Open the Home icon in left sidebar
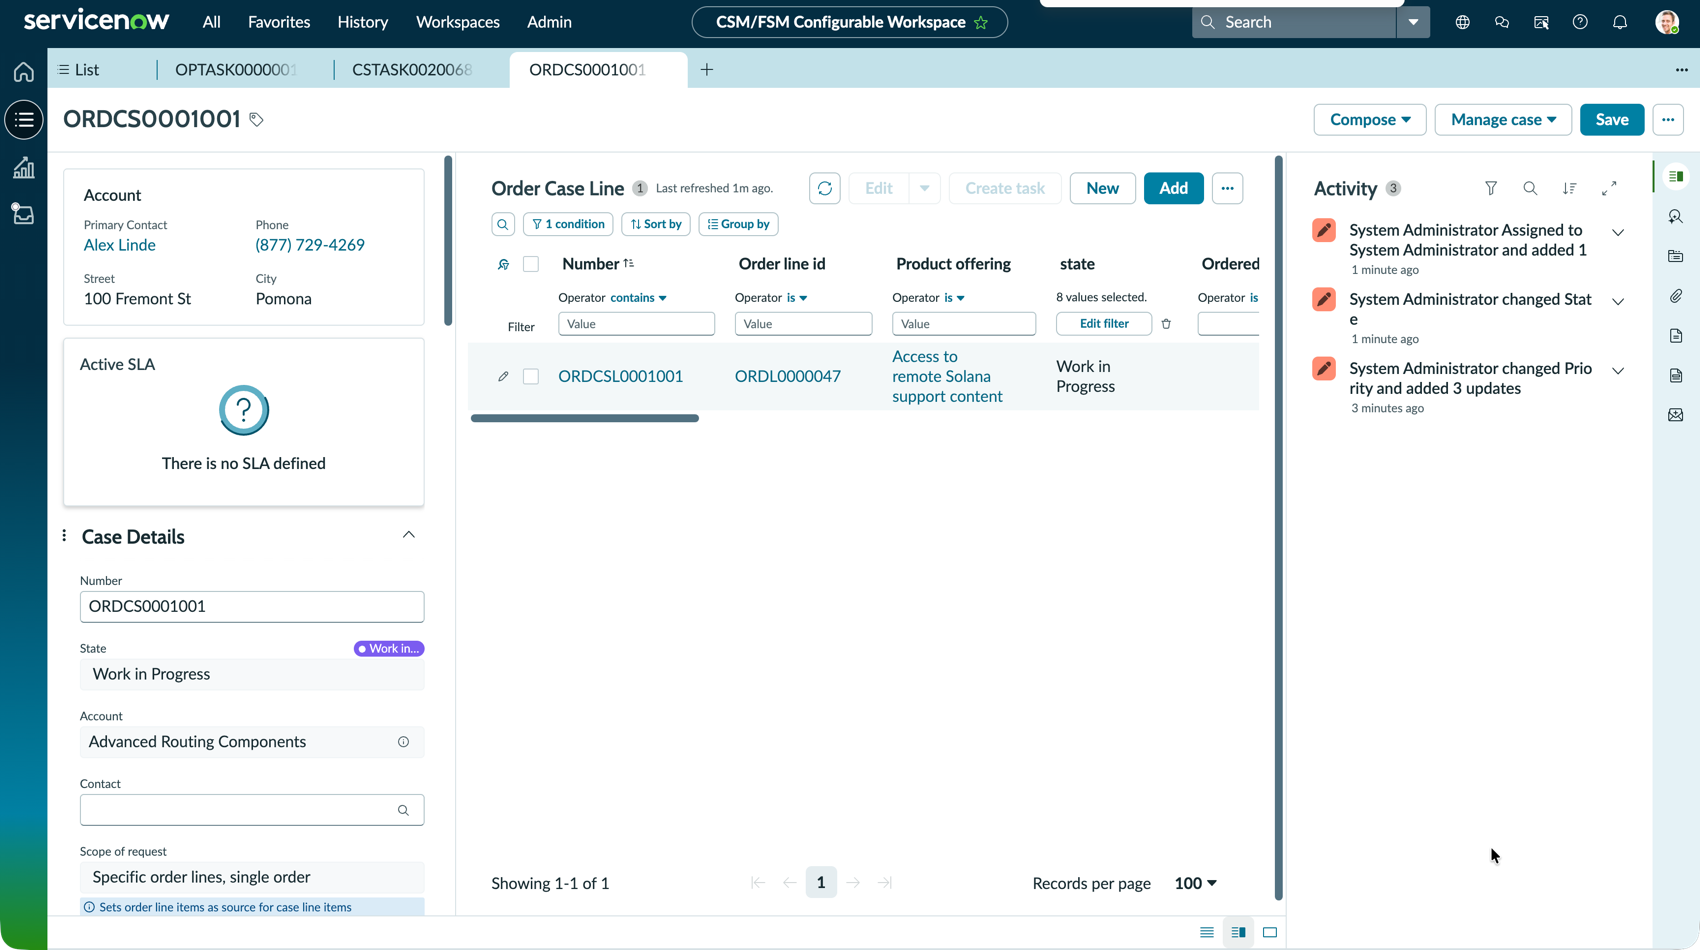 click(23, 72)
